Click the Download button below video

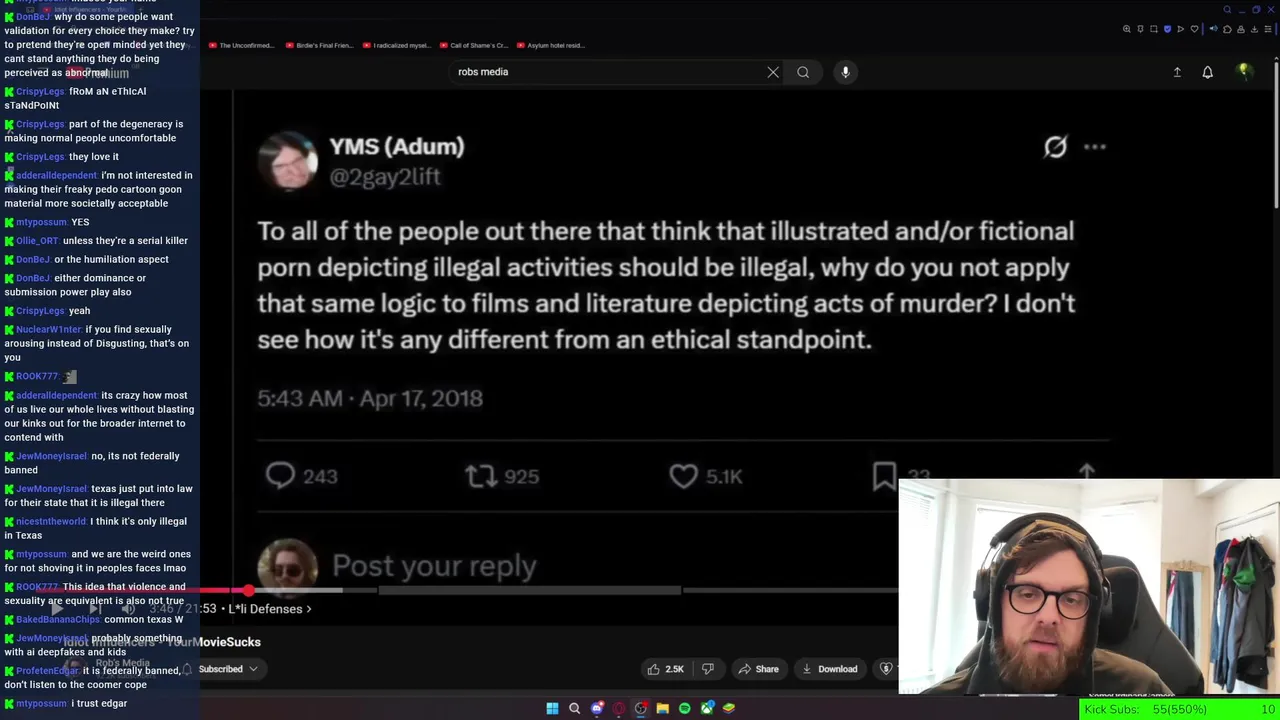[x=829, y=669]
